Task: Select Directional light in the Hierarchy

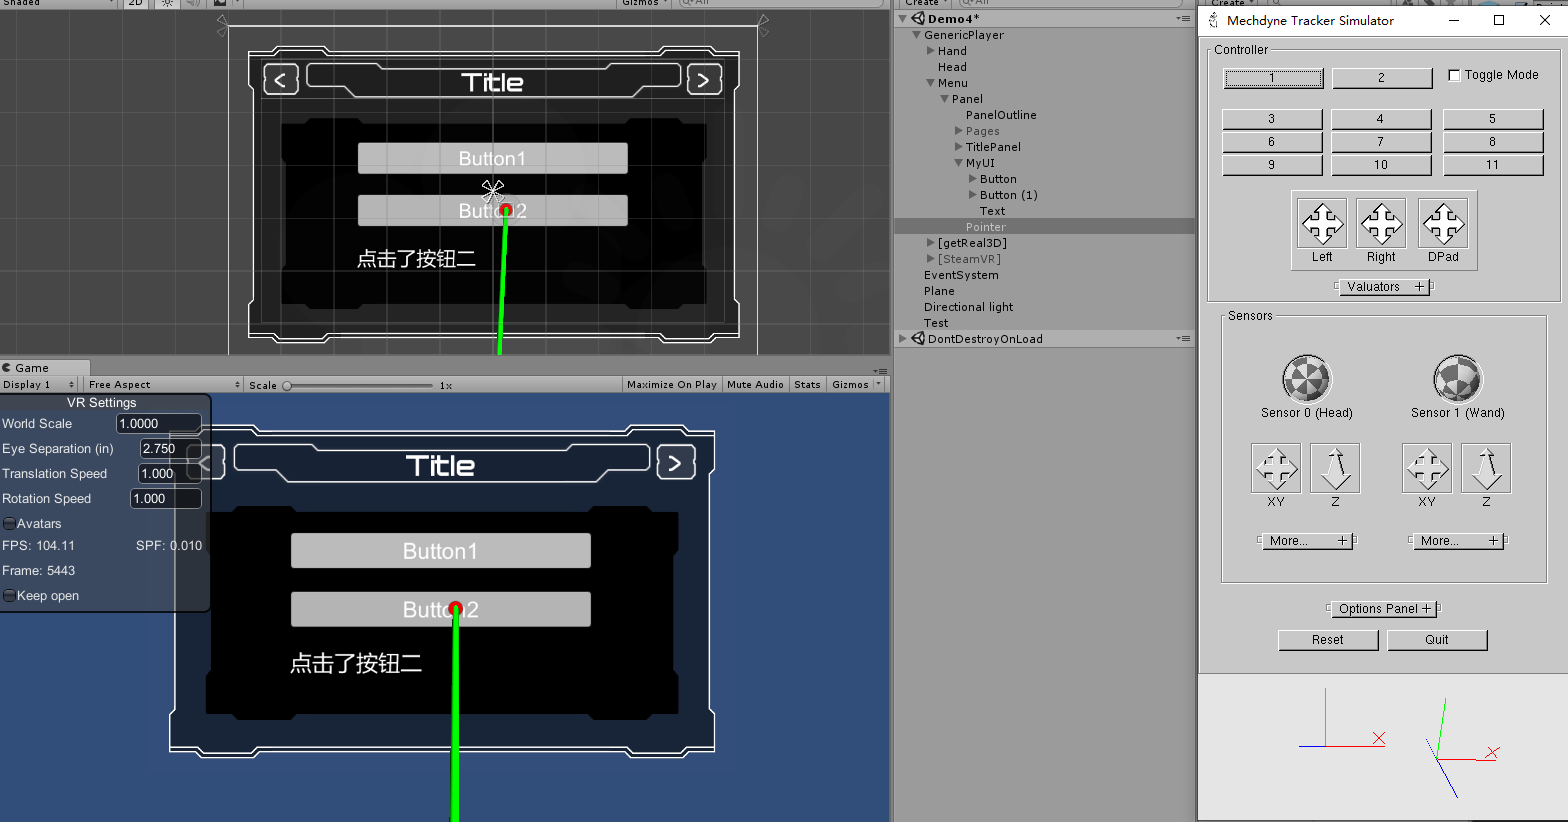Action: [x=968, y=307]
